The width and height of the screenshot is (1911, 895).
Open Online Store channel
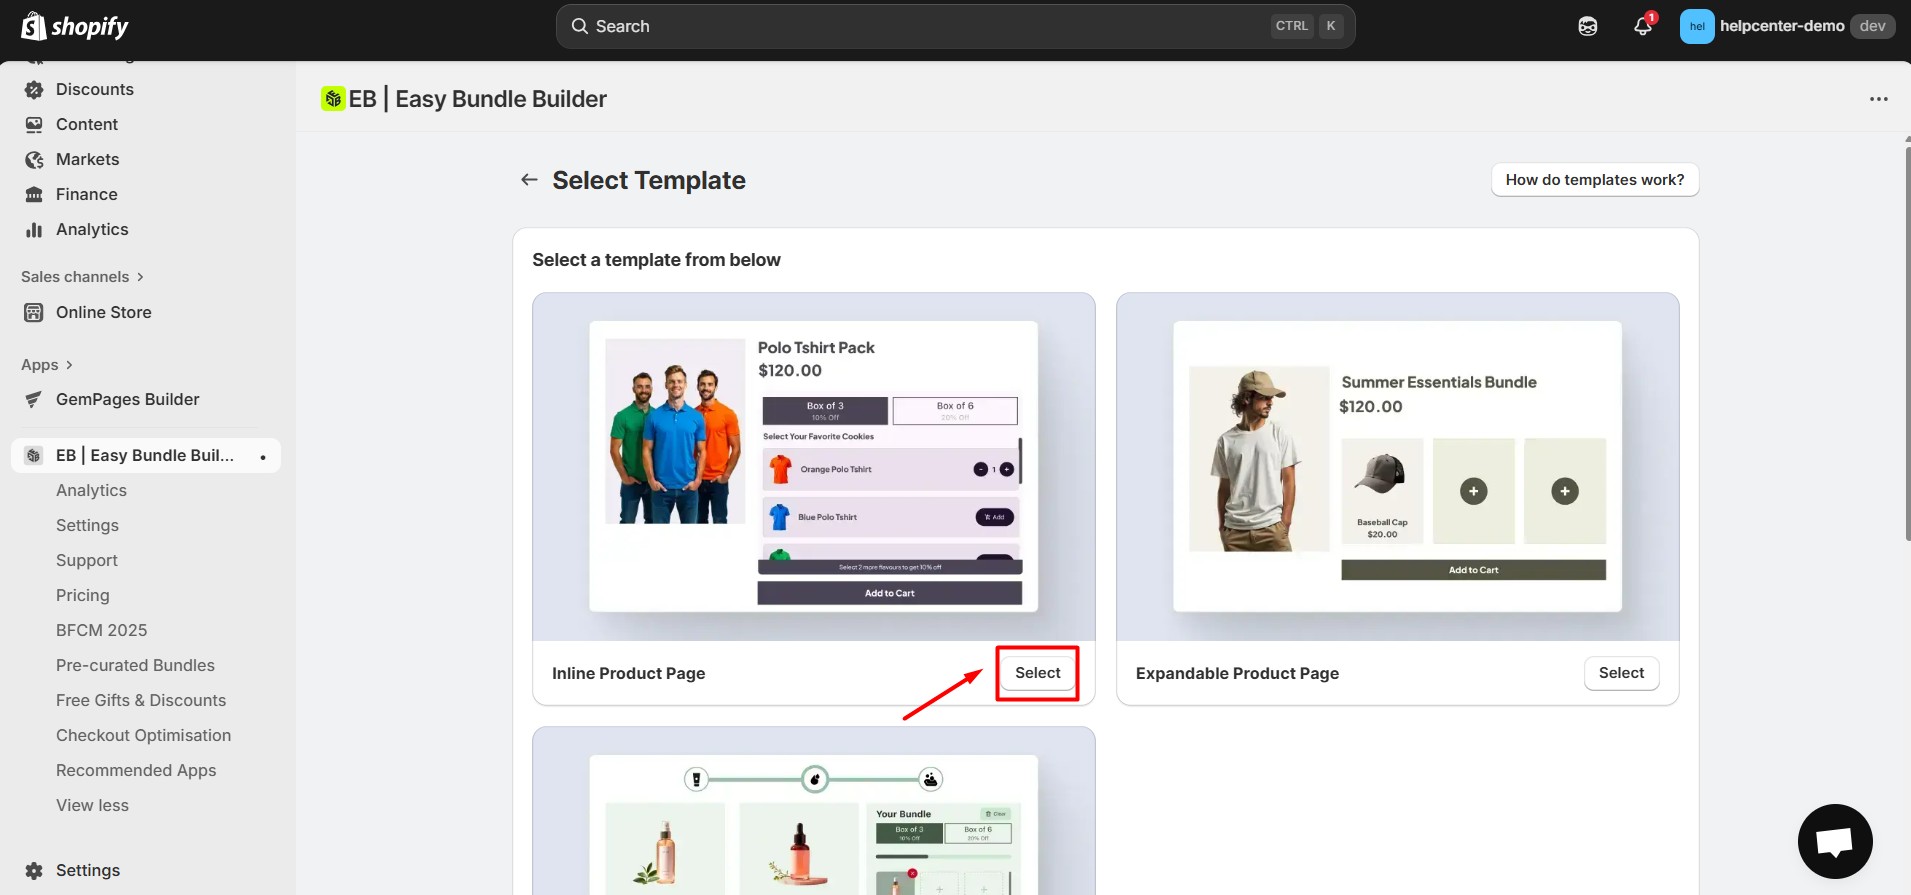[104, 313]
